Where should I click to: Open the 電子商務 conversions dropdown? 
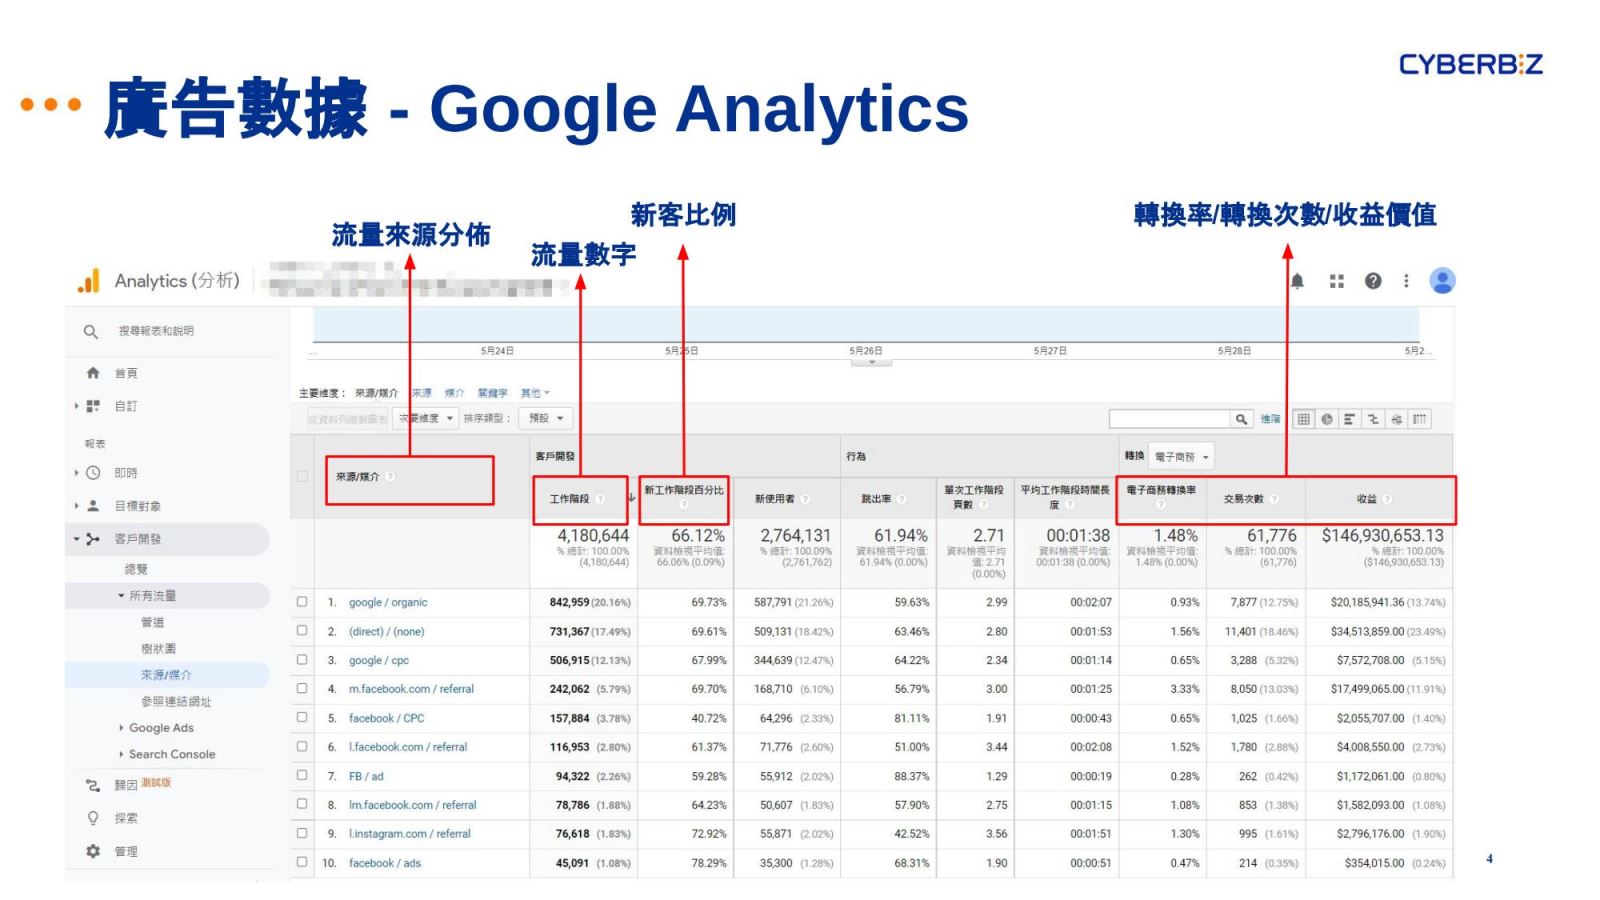click(x=1181, y=457)
